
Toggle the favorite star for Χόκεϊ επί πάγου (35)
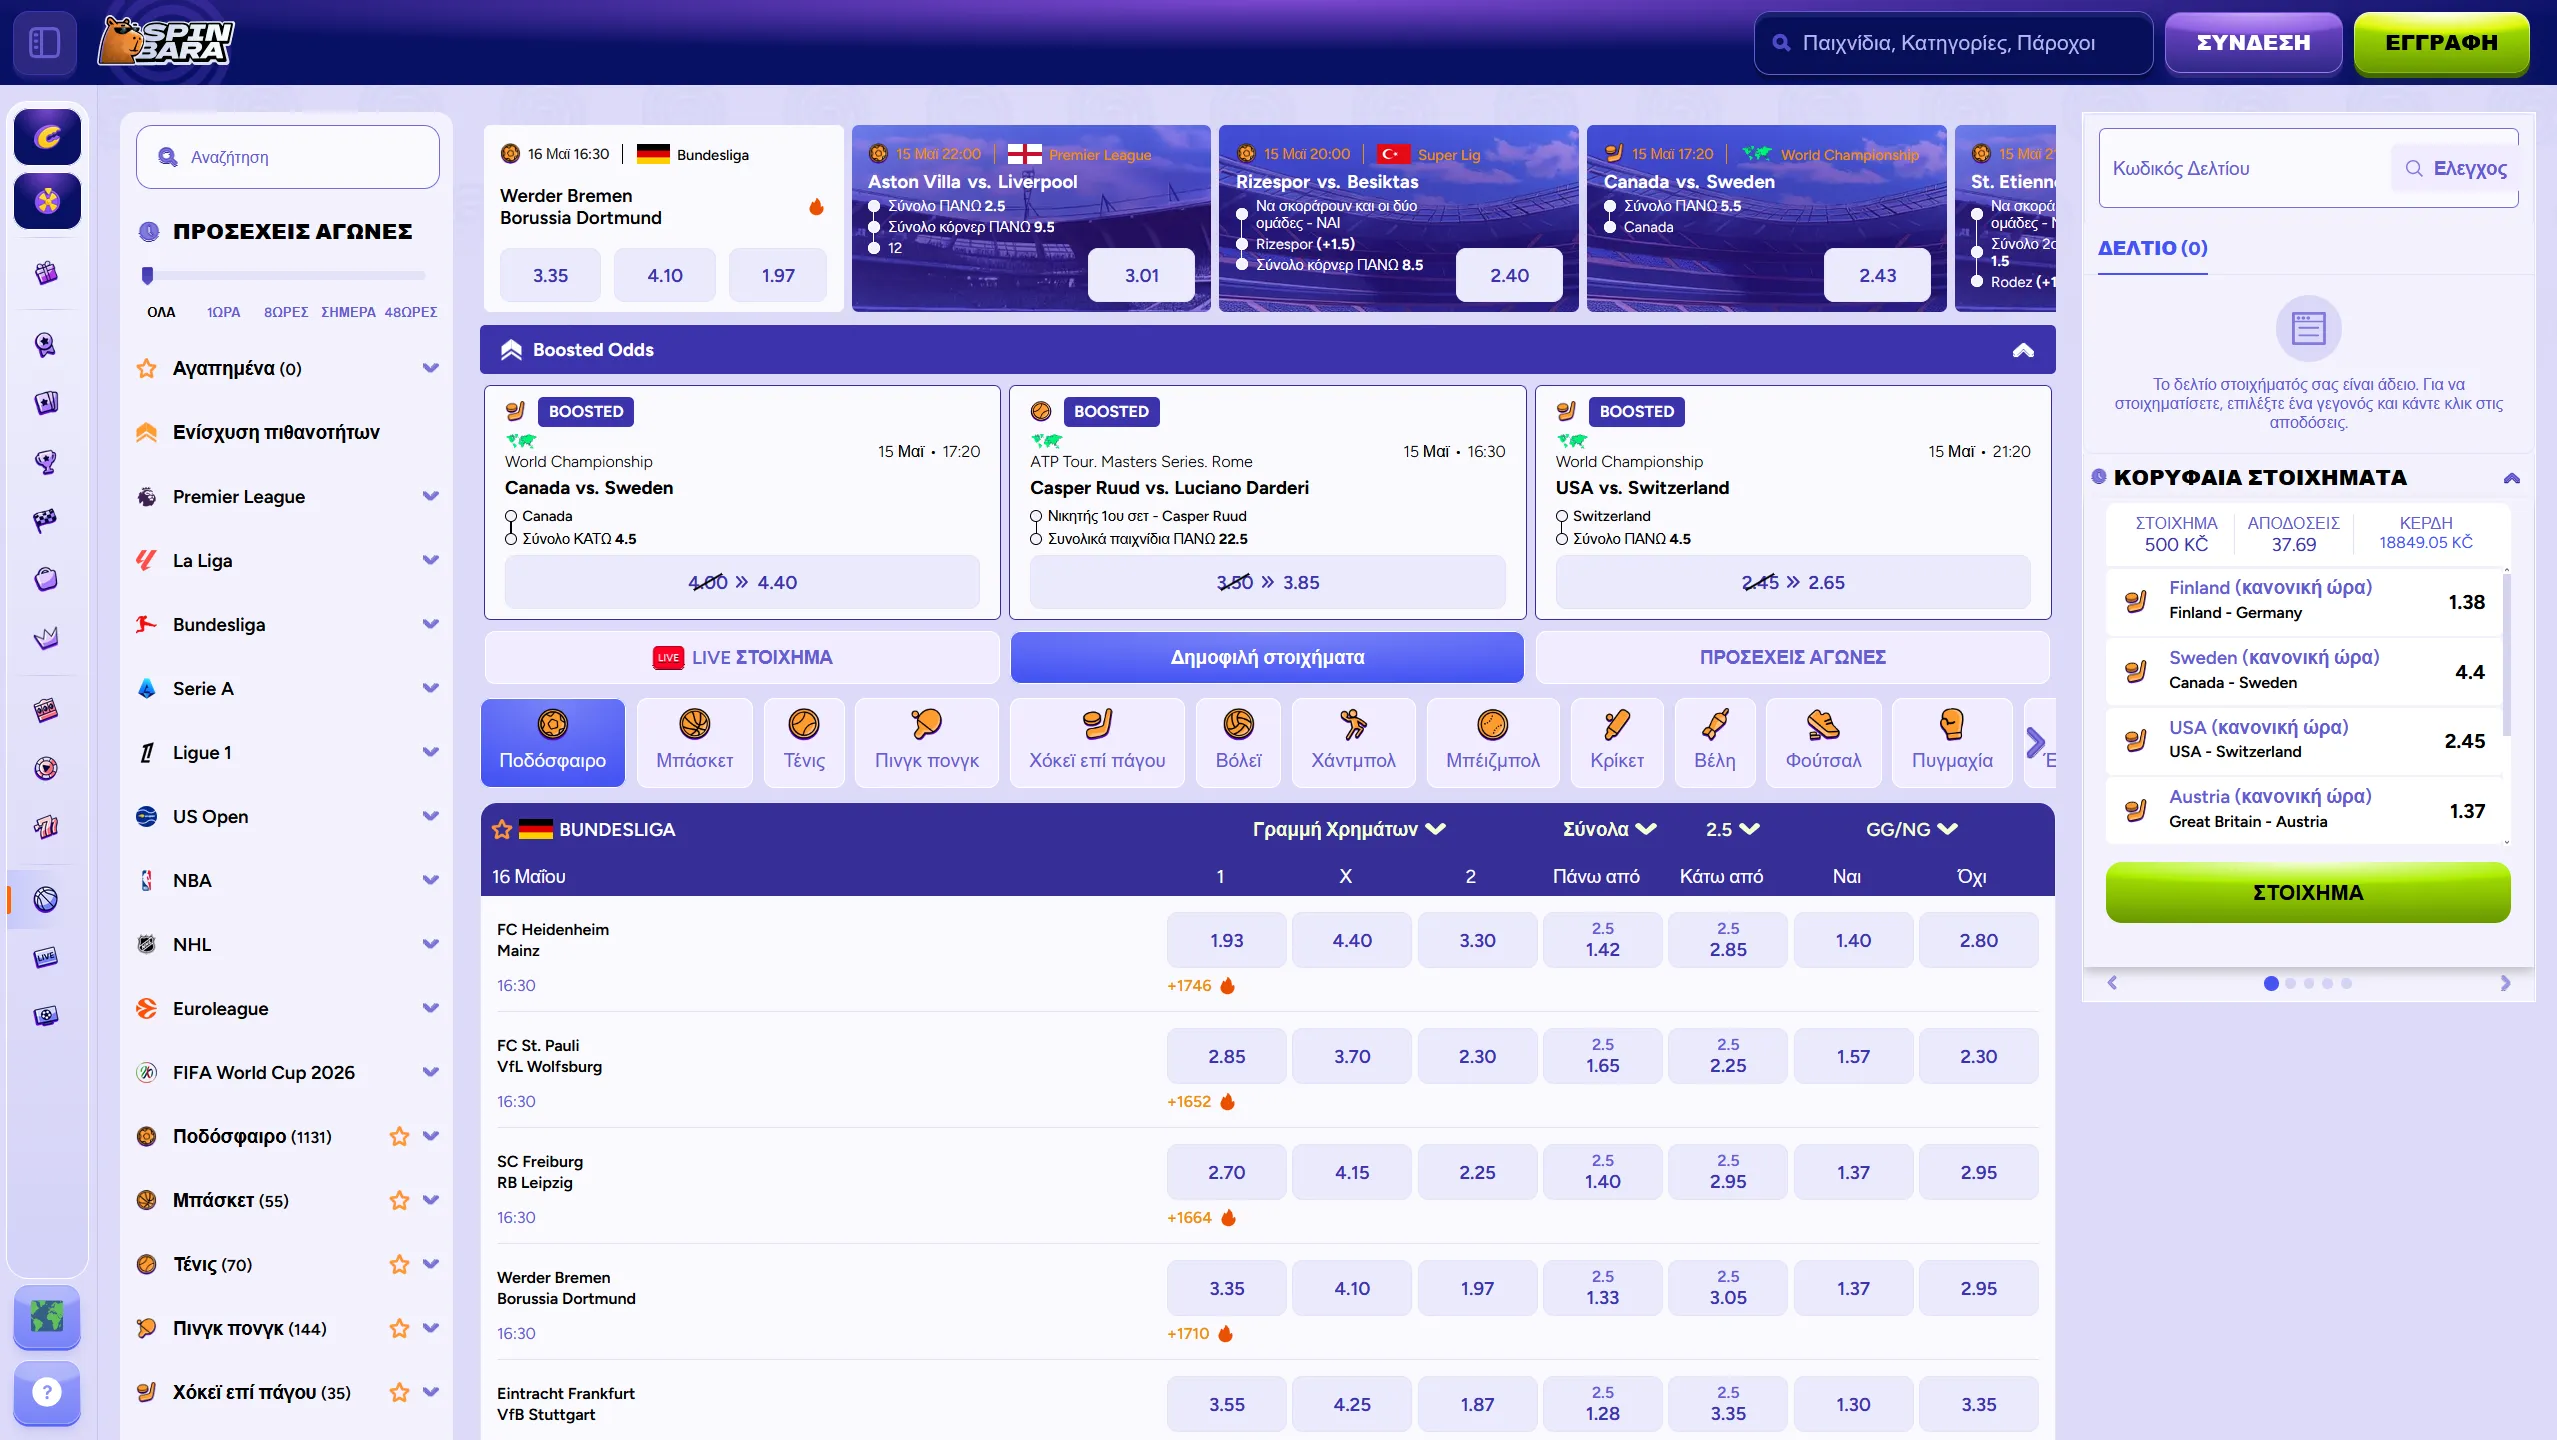pos(399,1392)
